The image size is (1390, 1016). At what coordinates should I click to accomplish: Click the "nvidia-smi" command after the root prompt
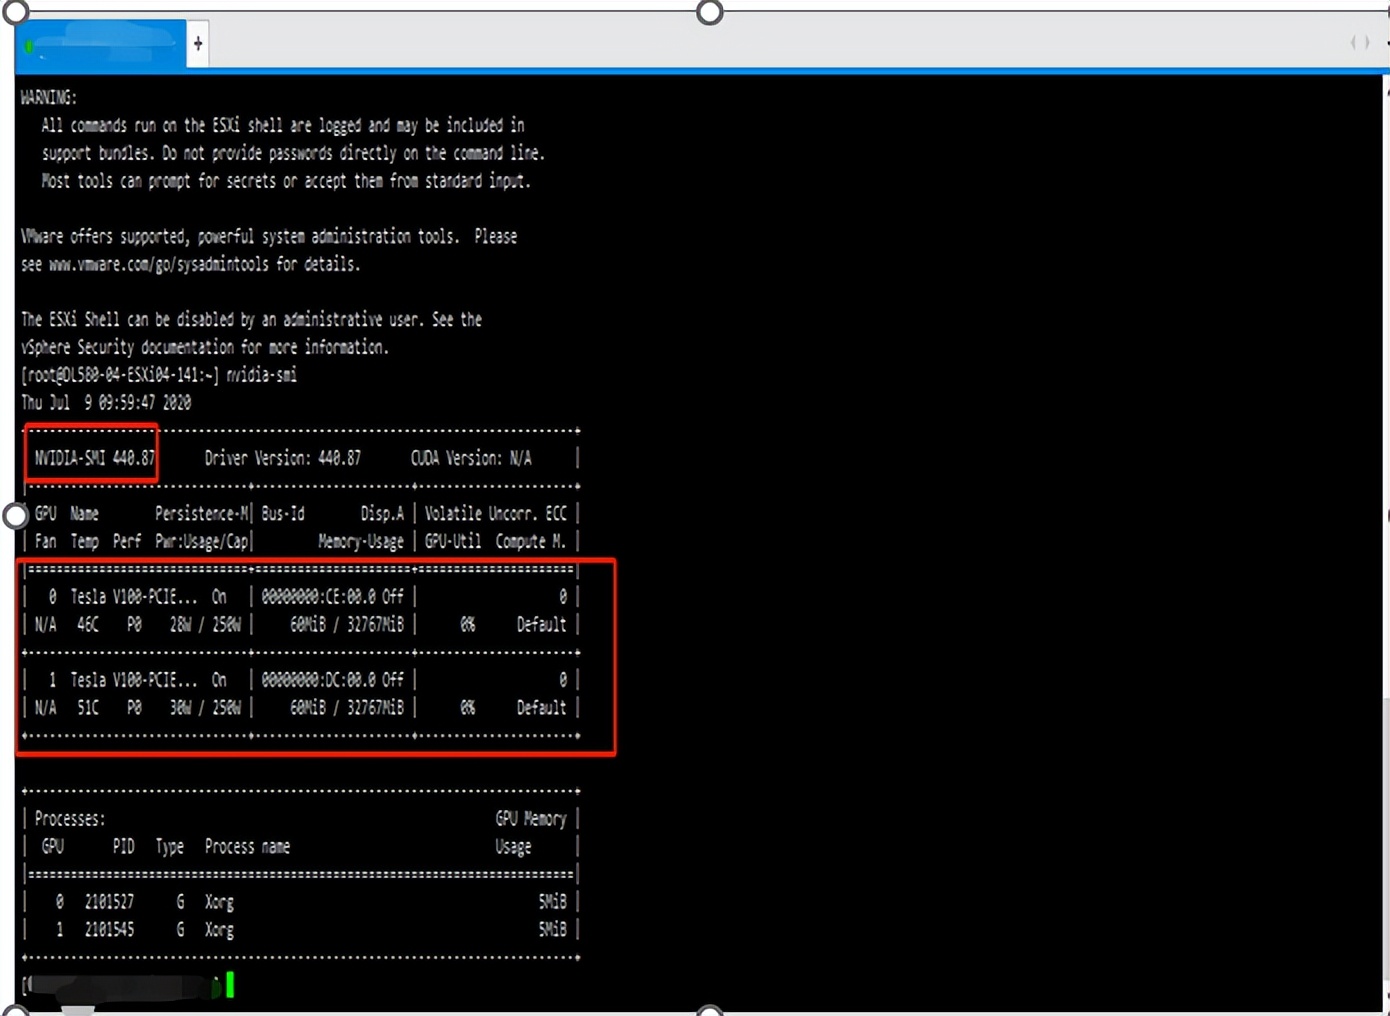point(262,375)
